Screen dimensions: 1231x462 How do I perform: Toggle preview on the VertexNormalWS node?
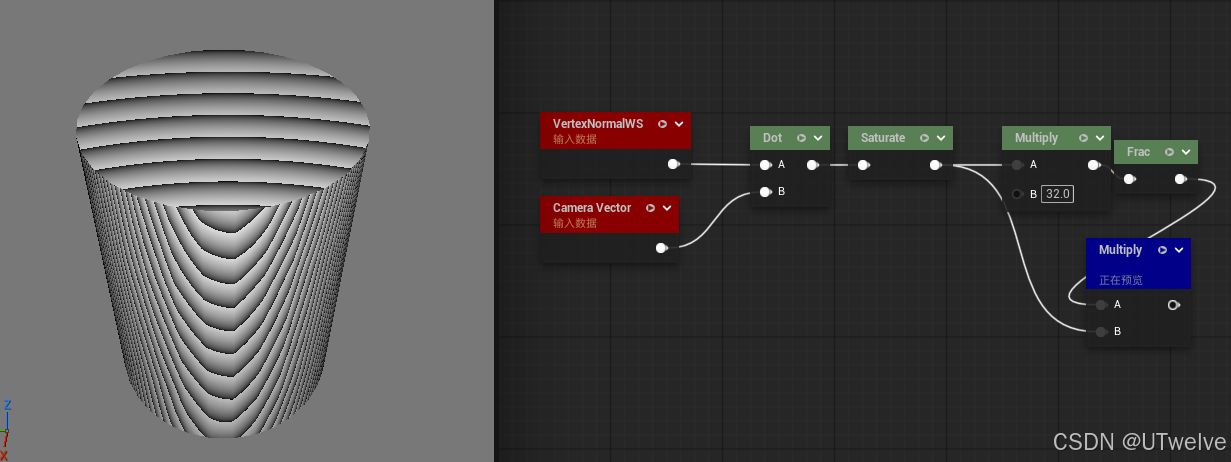662,124
